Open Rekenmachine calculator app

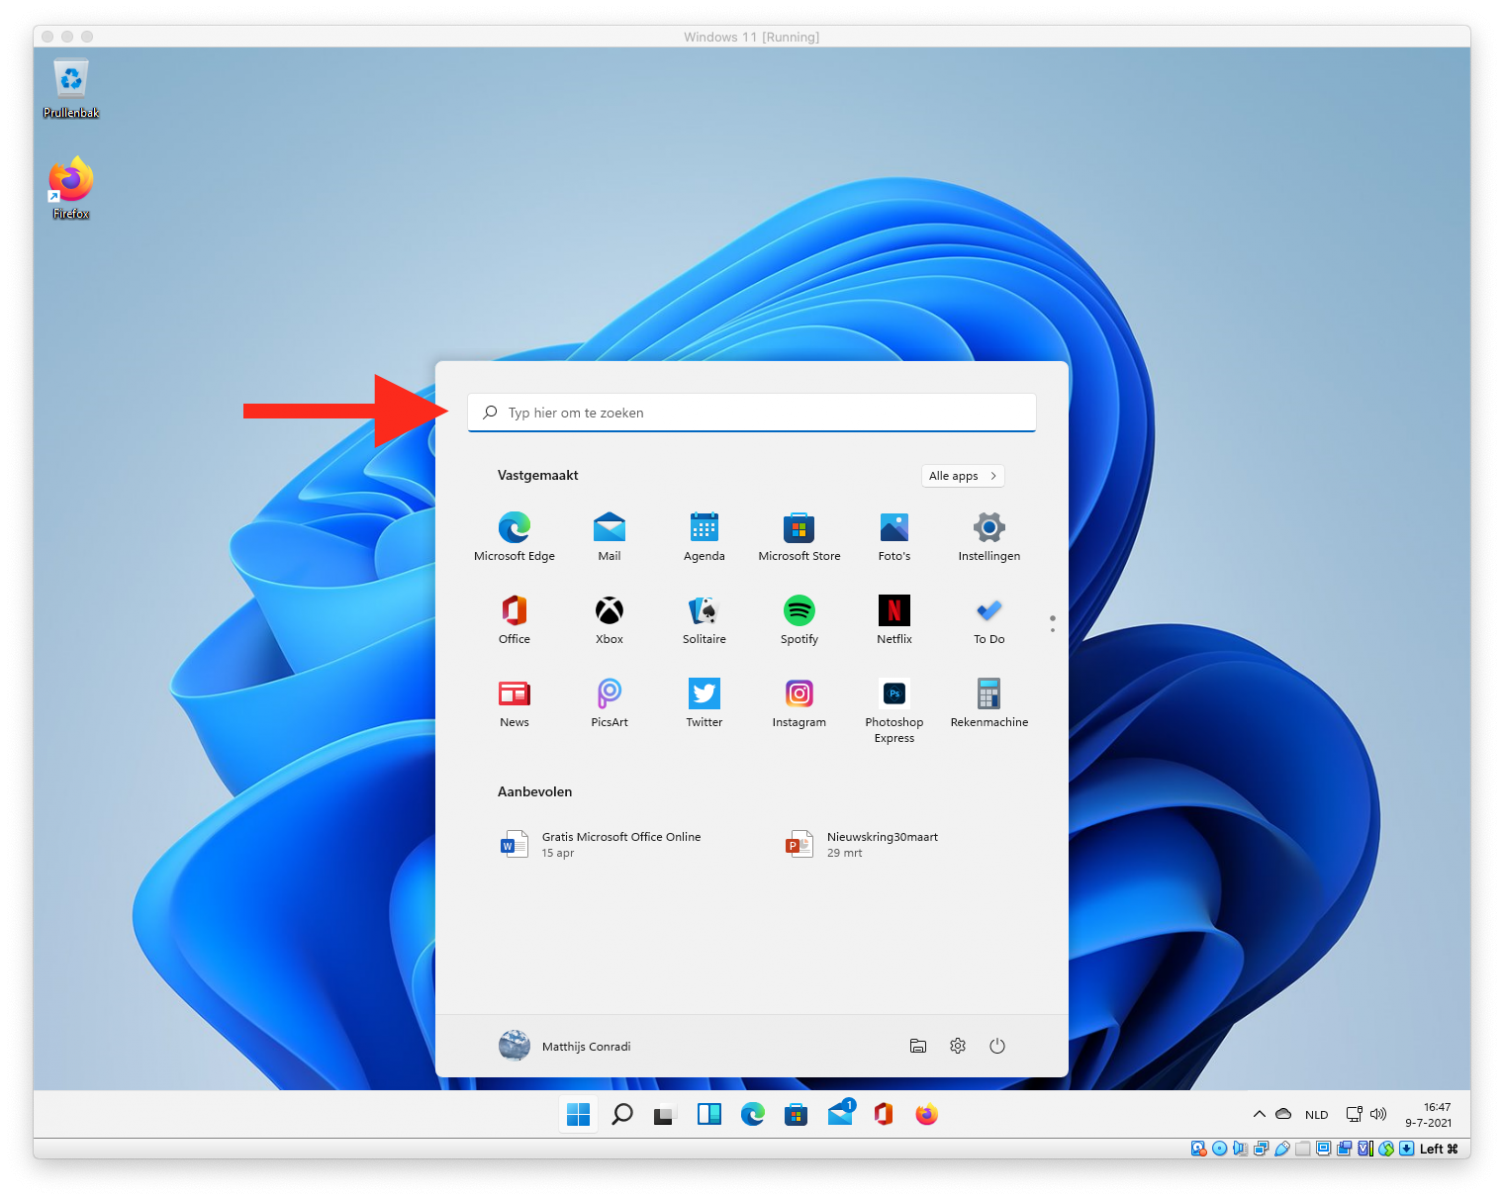pos(989,694)
